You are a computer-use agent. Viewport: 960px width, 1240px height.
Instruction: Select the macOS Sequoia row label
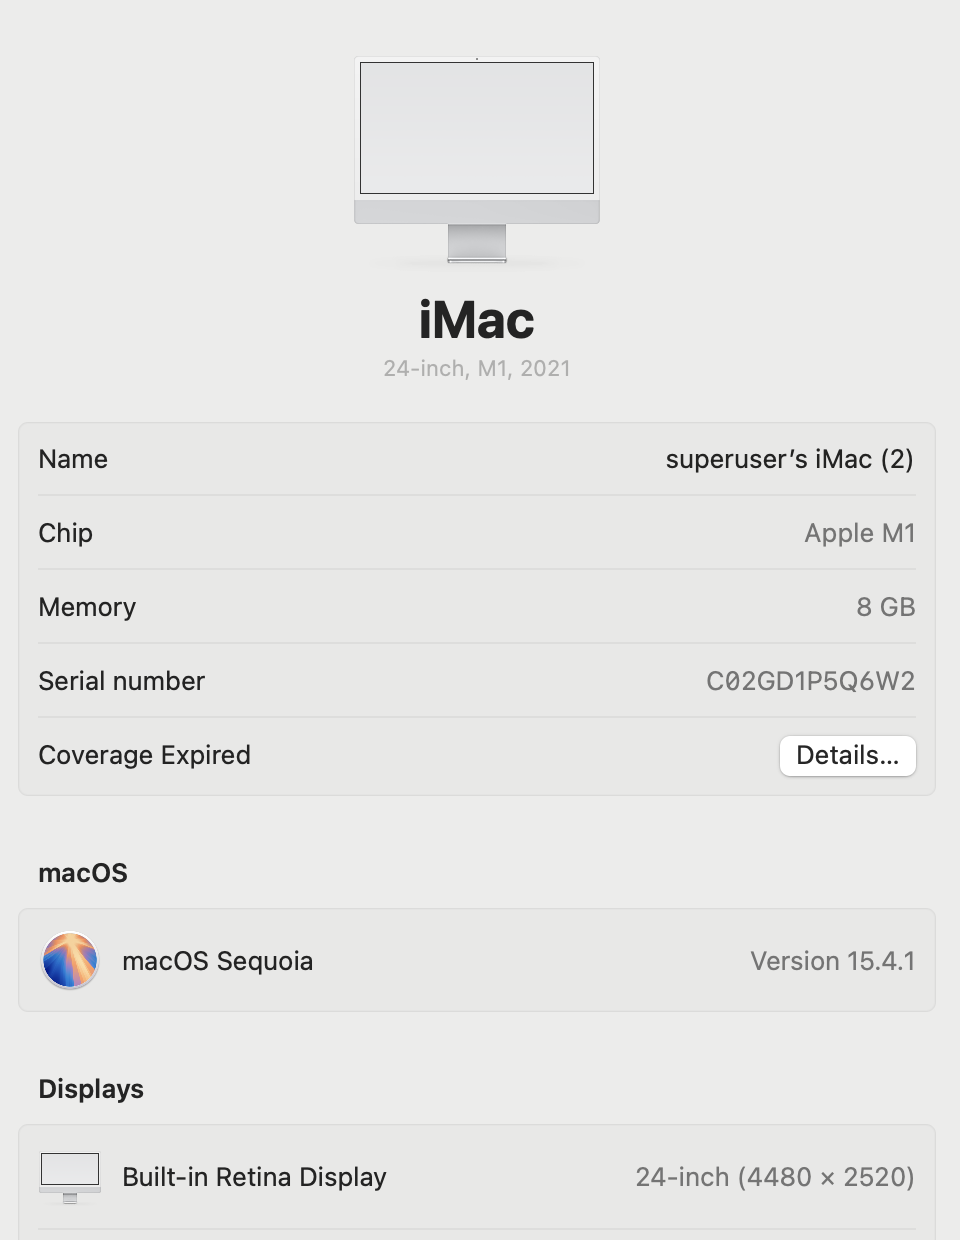(x=218, y=961)
